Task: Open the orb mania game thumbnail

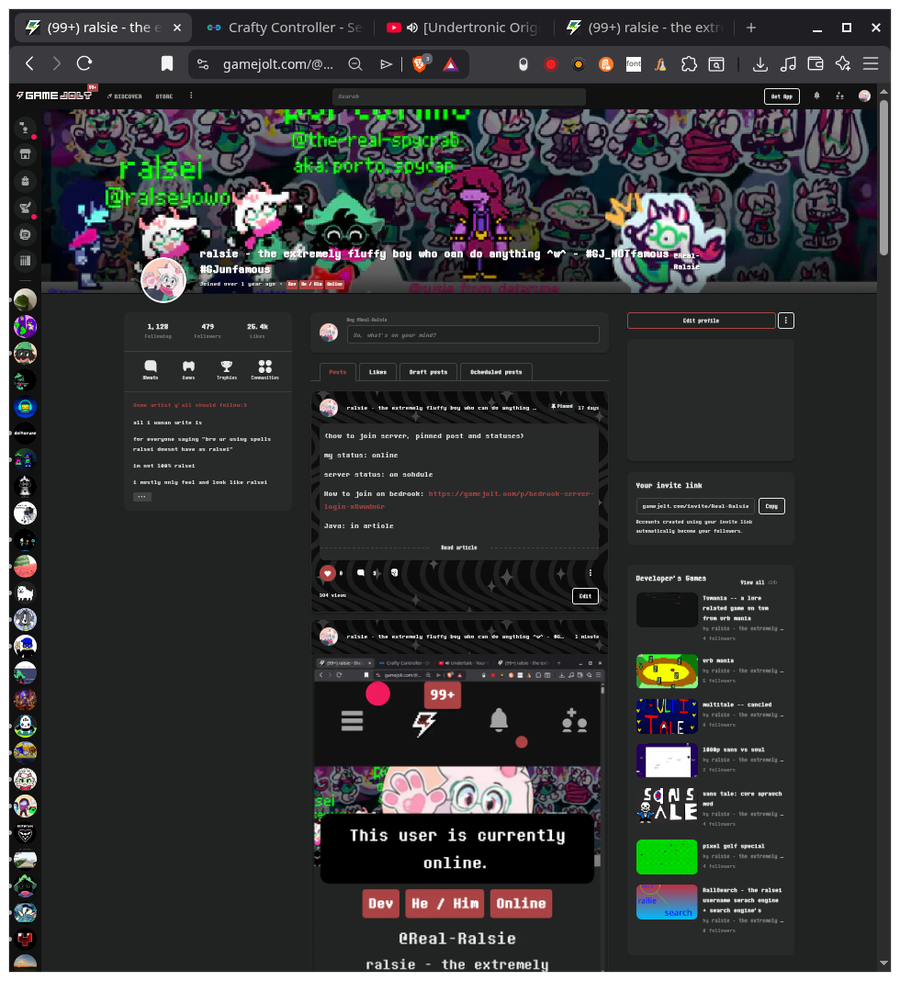Action: pos(667,671)
